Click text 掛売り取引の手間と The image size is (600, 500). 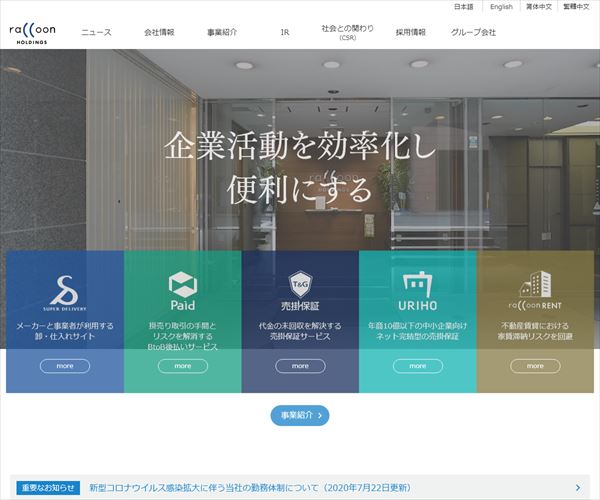[183, 326]
